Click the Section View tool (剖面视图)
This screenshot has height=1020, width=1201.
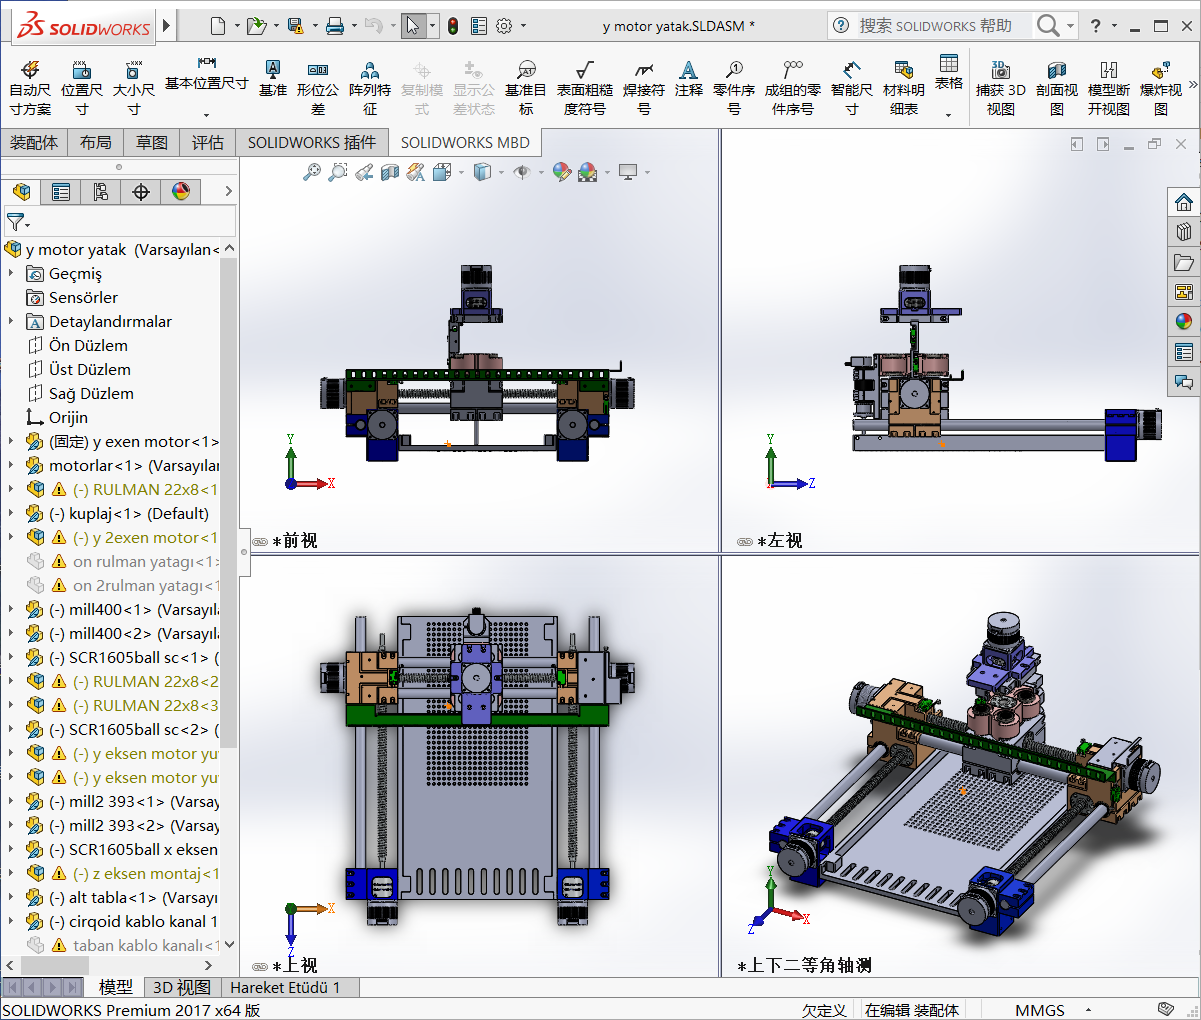tap(1057, 87)
